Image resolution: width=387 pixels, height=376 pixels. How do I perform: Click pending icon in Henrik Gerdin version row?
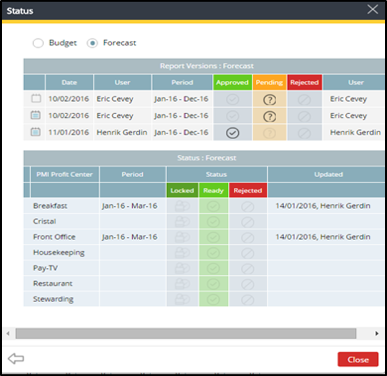tap(270, 133)
